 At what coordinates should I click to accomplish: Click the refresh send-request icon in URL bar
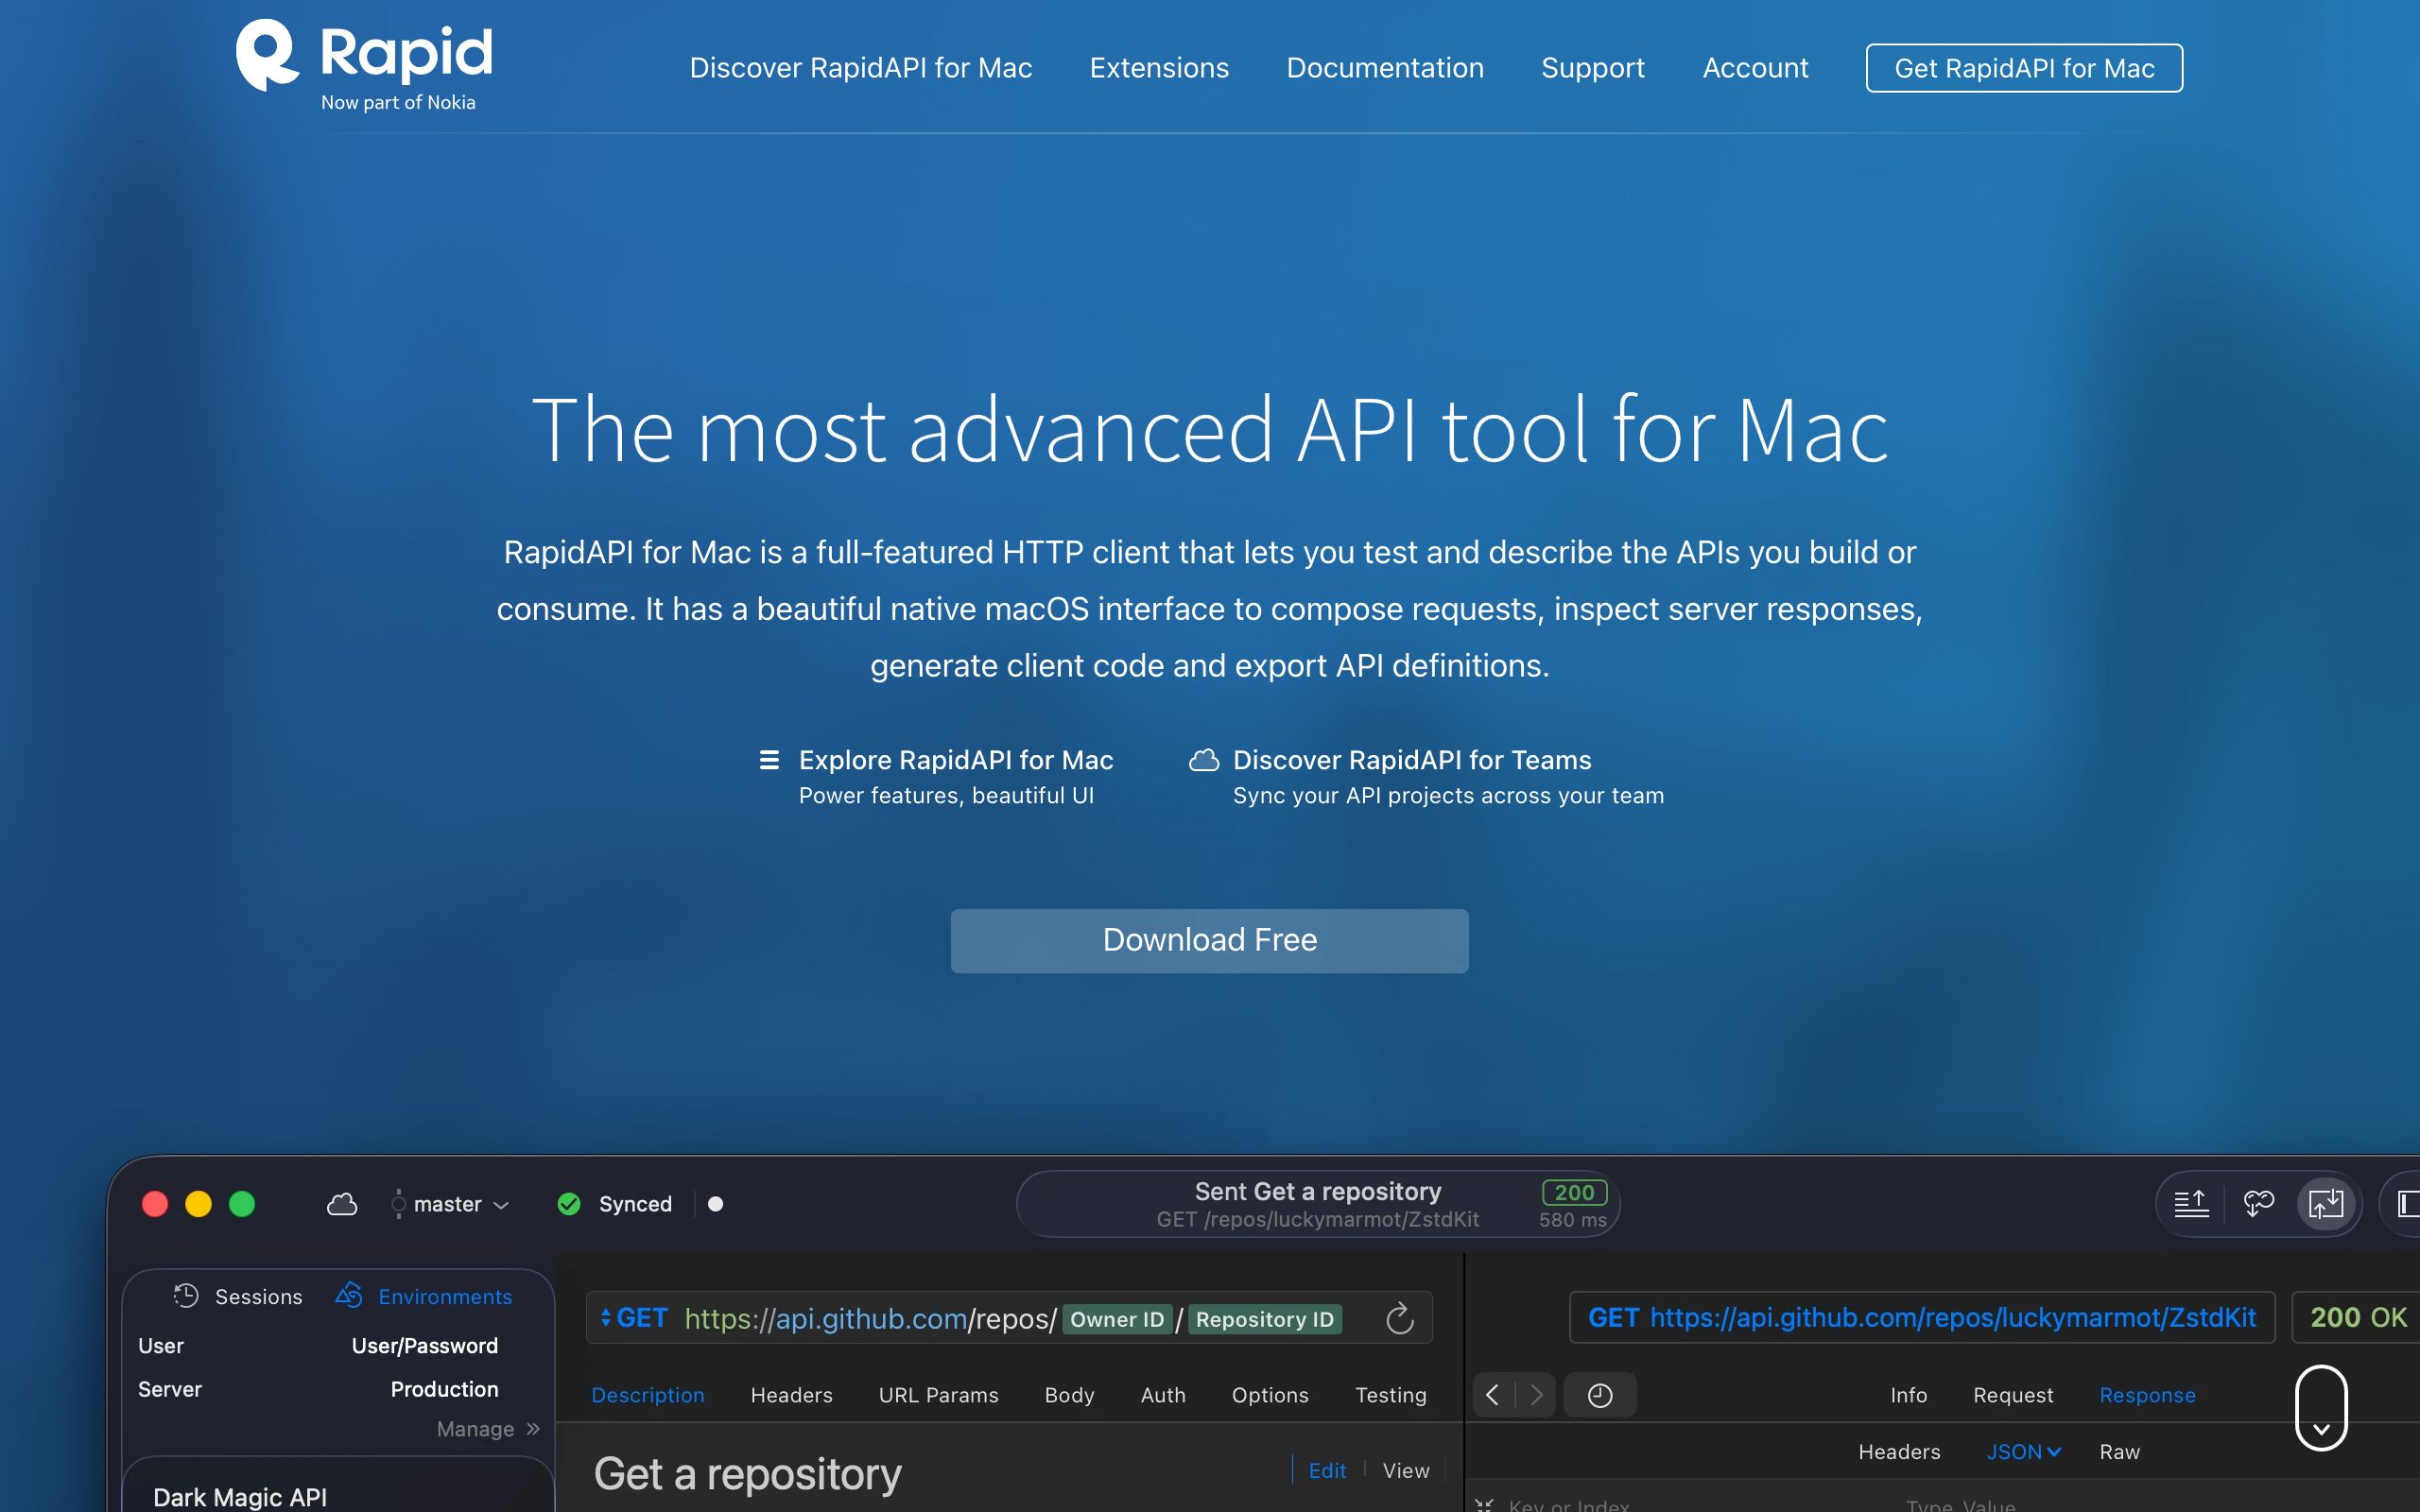tap(1400, 1318)
